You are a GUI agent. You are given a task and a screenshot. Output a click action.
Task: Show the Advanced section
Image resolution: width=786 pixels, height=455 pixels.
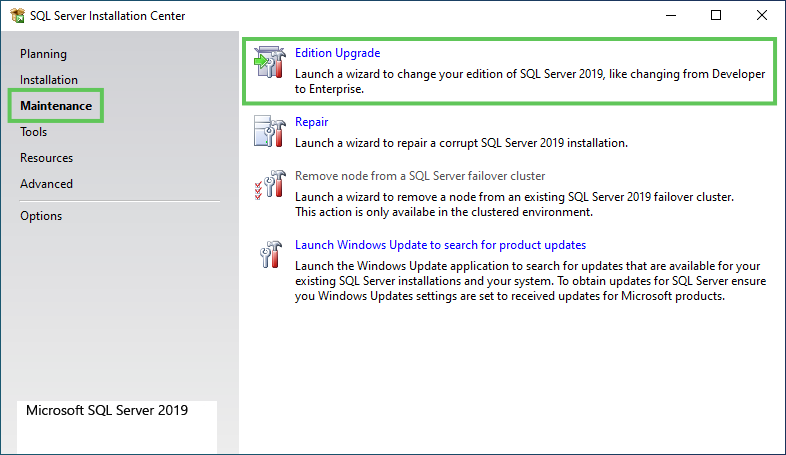click(x=46, y=184)
